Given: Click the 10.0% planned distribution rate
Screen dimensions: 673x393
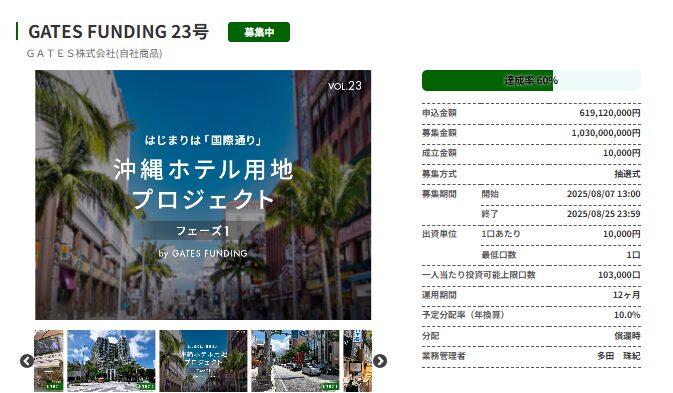Looking at the screenshot, I should [x=627, y=315].
